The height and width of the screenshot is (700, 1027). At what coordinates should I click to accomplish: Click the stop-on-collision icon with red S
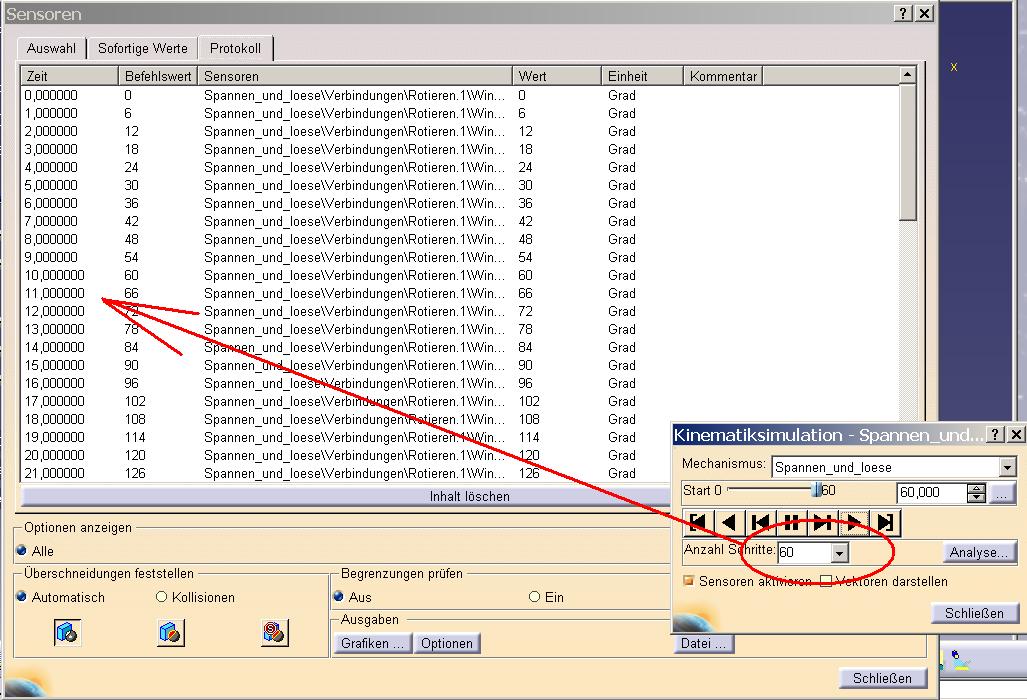(274, 633)
